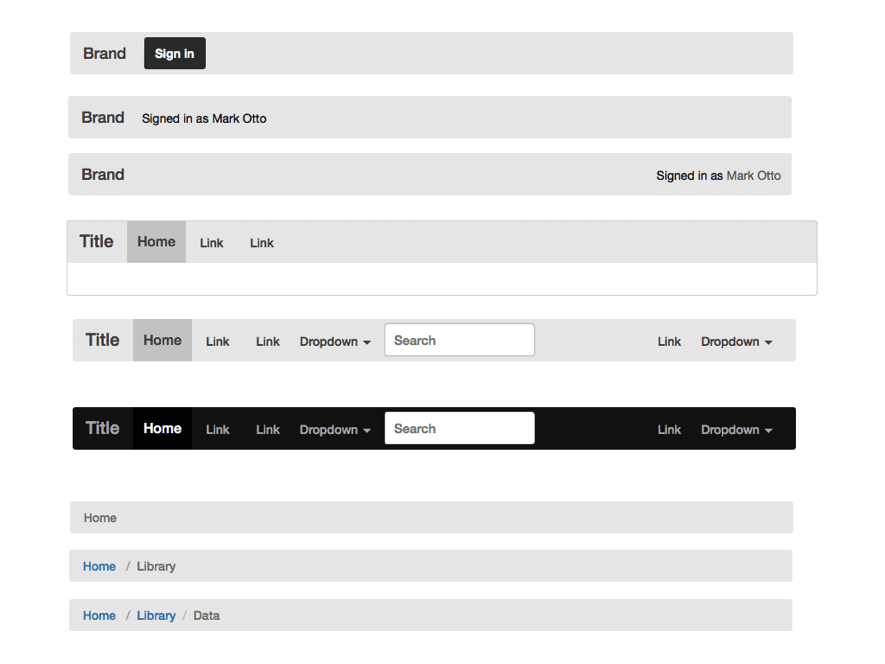Click the Data text in the last breadcrumb
Image resolution: width=885 pixels, height=664 pixels.
coord(207,615)
